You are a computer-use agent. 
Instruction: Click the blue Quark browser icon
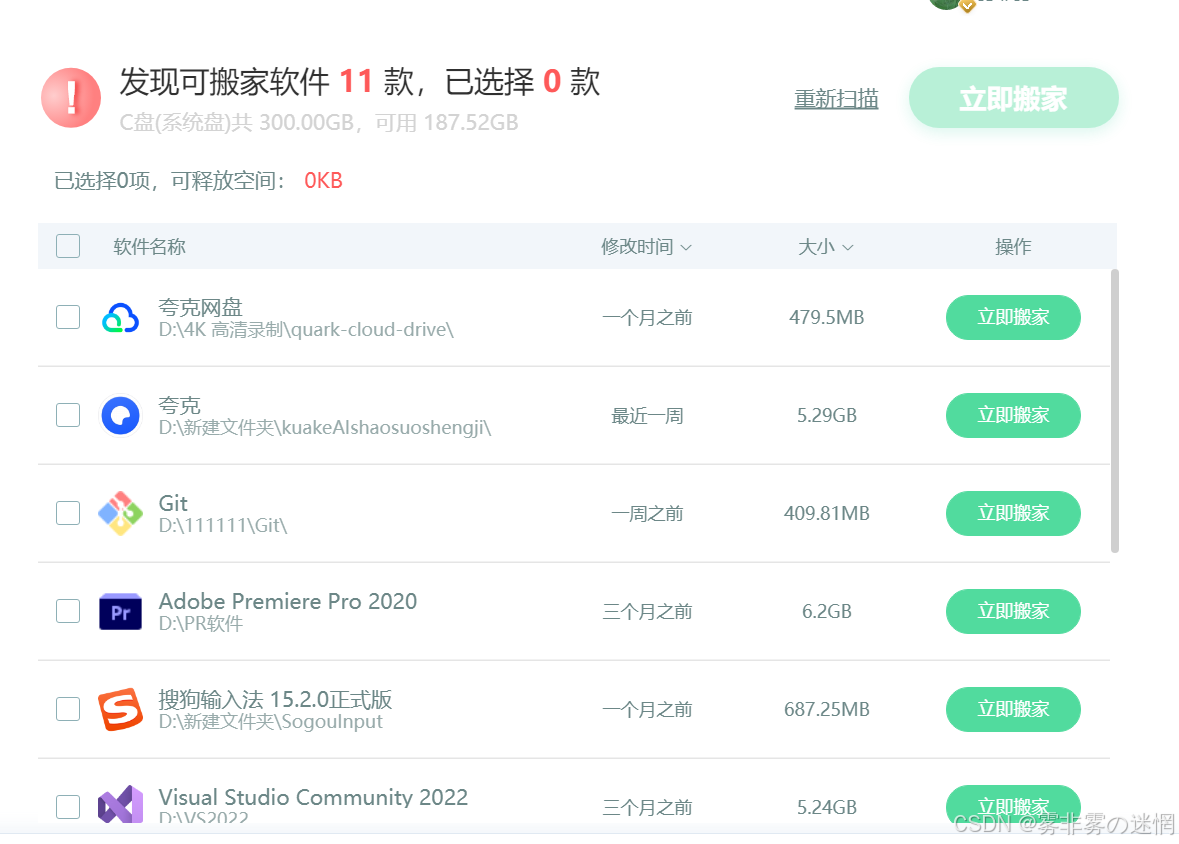[x=120, y=415]
